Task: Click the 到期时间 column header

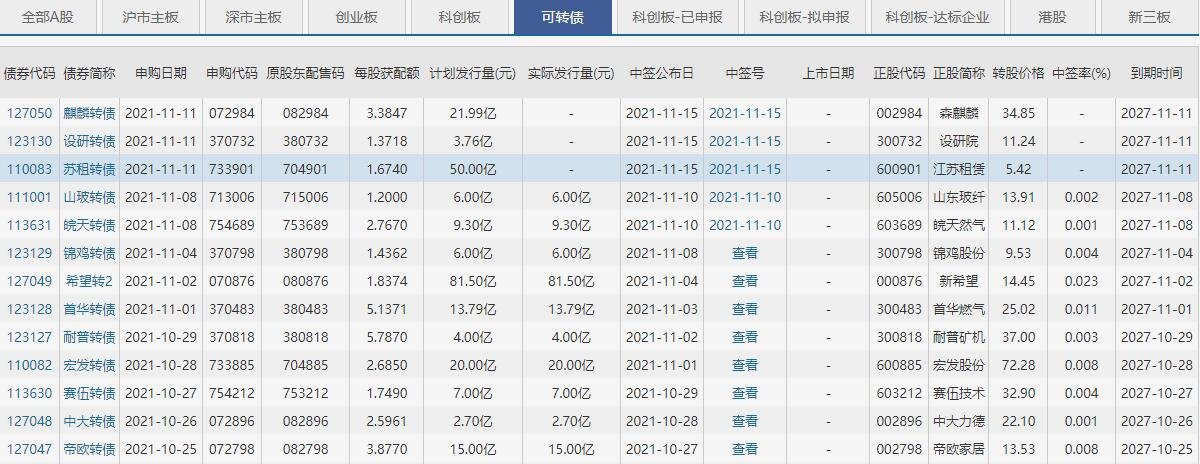Action: pos(1156,73)
